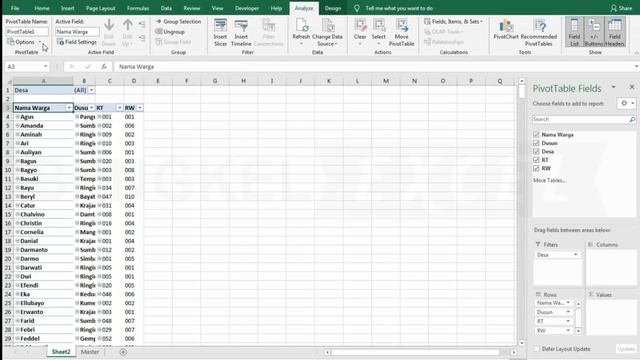The height and width of the screenshot is (360, 640).
Task: Open Recommended PivotTables
Action: pyautogui.click(x=539, y=32)
